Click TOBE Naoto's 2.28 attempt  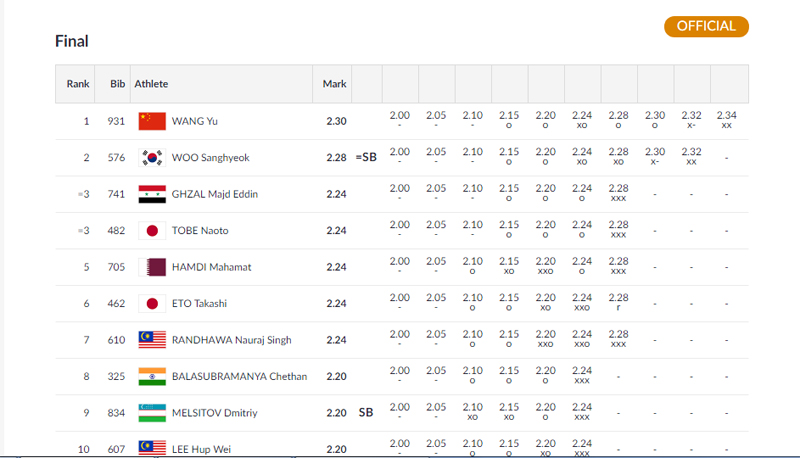(618, 229)
